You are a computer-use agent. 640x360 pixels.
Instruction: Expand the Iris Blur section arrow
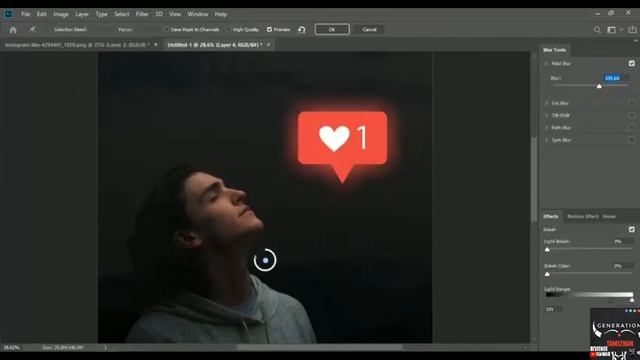(x=546, y=103)
